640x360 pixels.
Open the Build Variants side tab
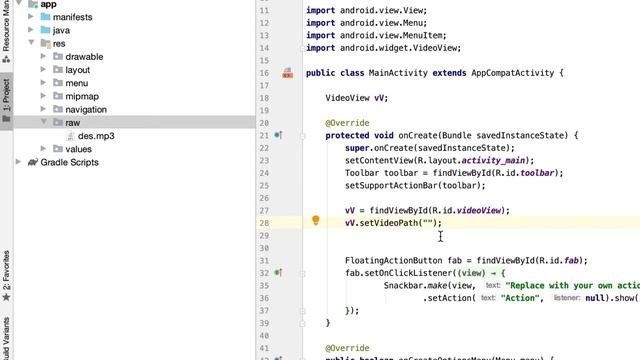point(6,339)
